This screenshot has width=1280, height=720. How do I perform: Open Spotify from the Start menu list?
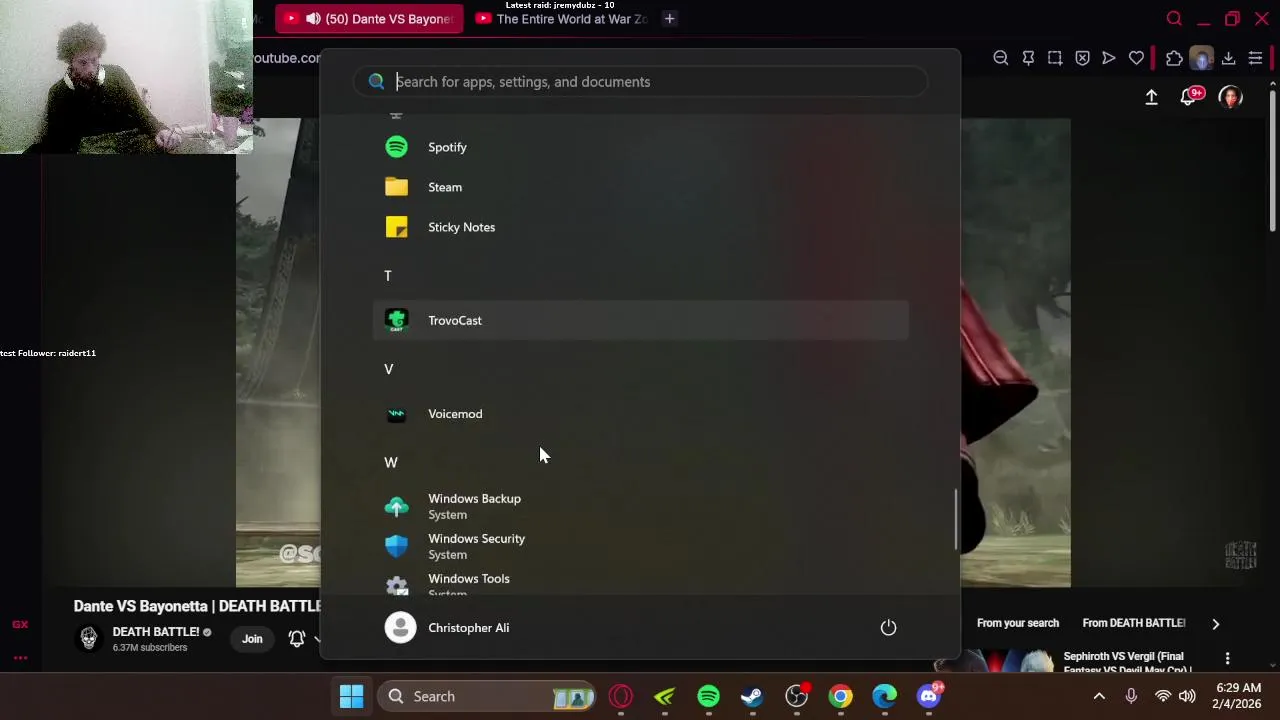(640, 147)
